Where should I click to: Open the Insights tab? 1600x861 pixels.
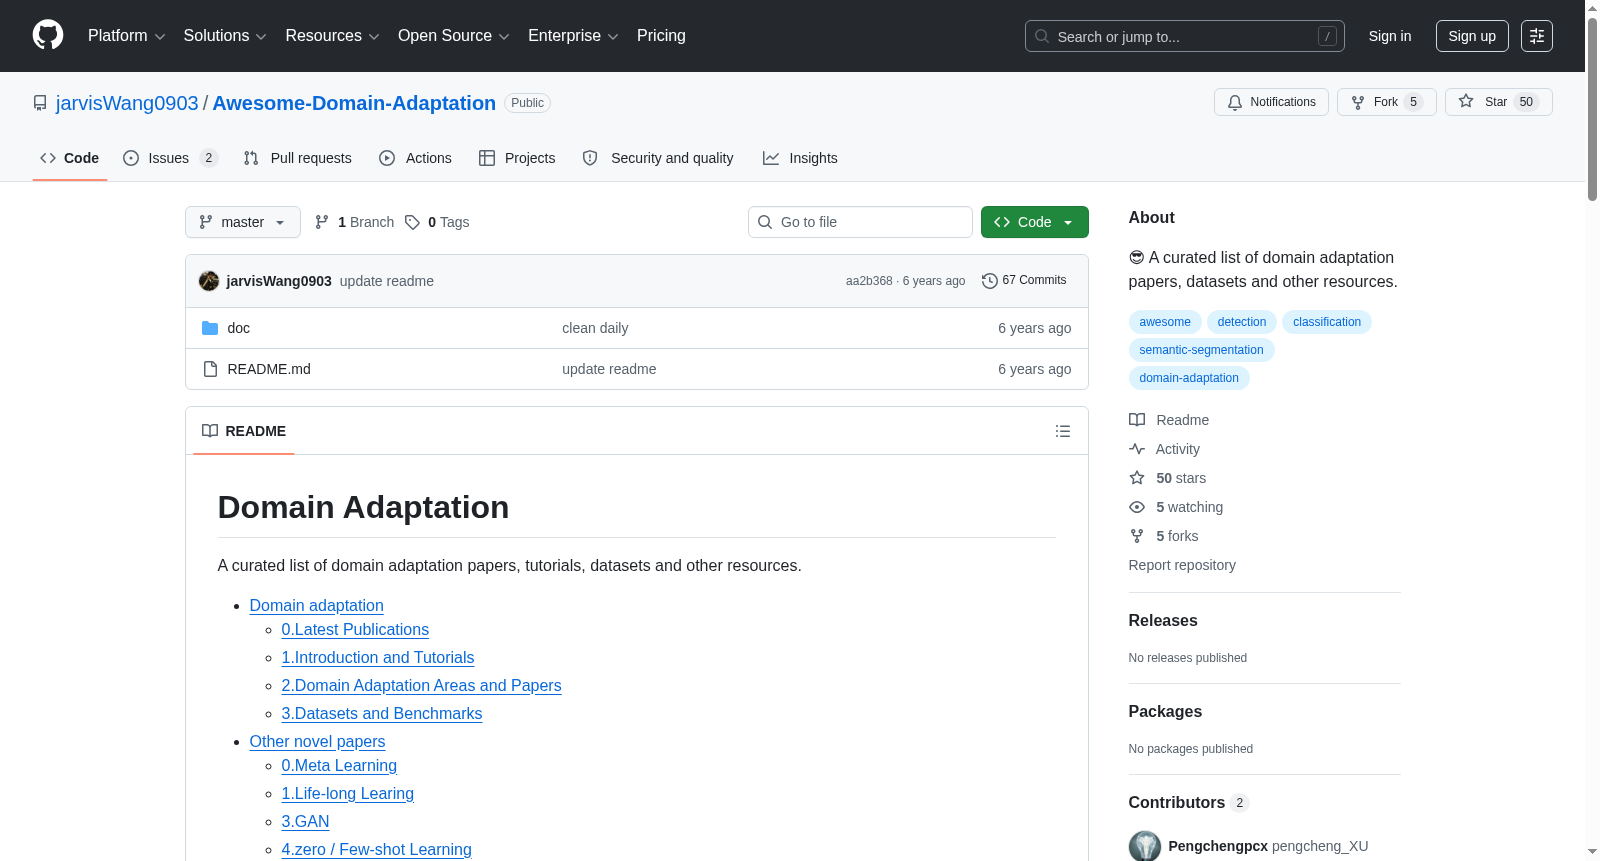pyautogui.click(x=800, y=158)
